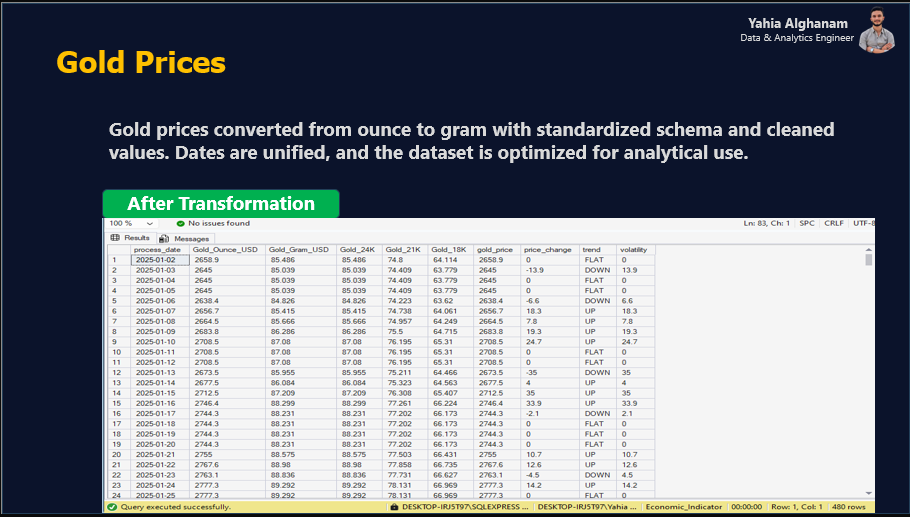
Task: Select the process_date column header
Action: [160, 250]
